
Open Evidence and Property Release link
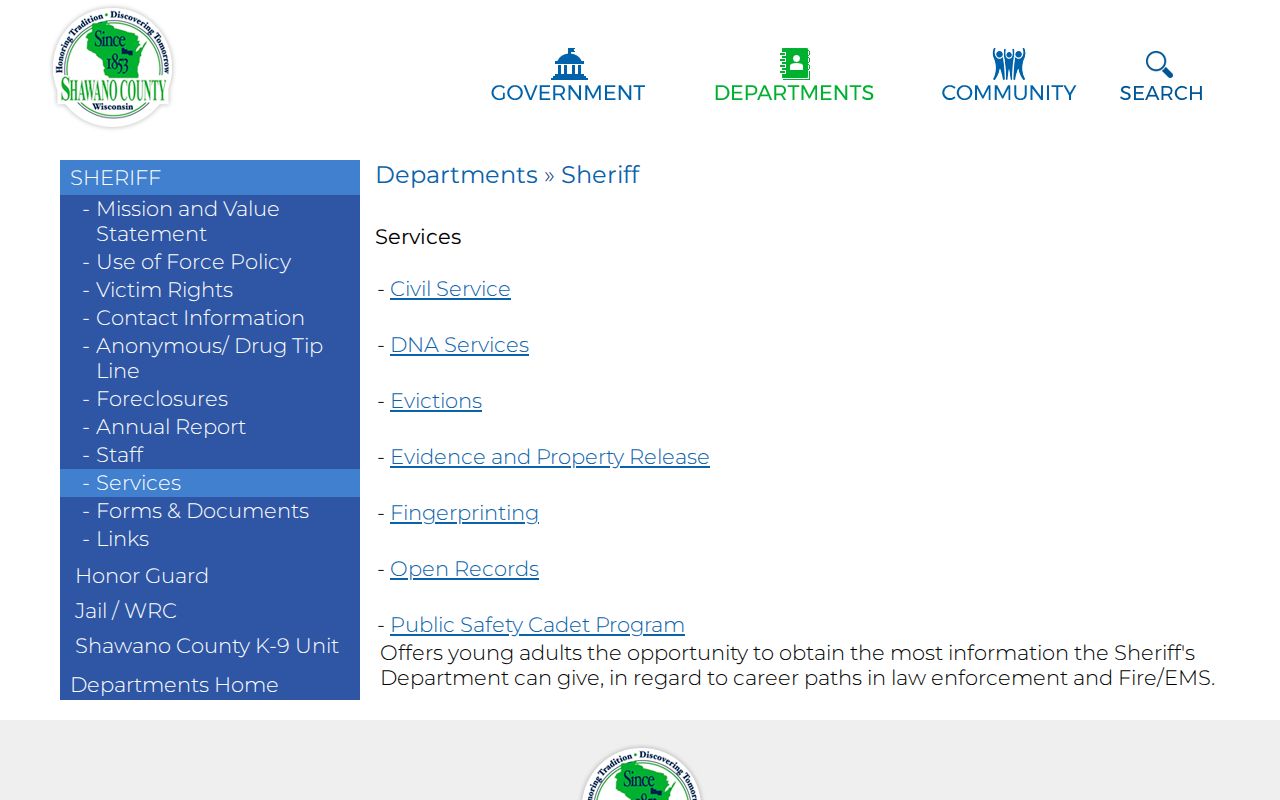(550, 457)
